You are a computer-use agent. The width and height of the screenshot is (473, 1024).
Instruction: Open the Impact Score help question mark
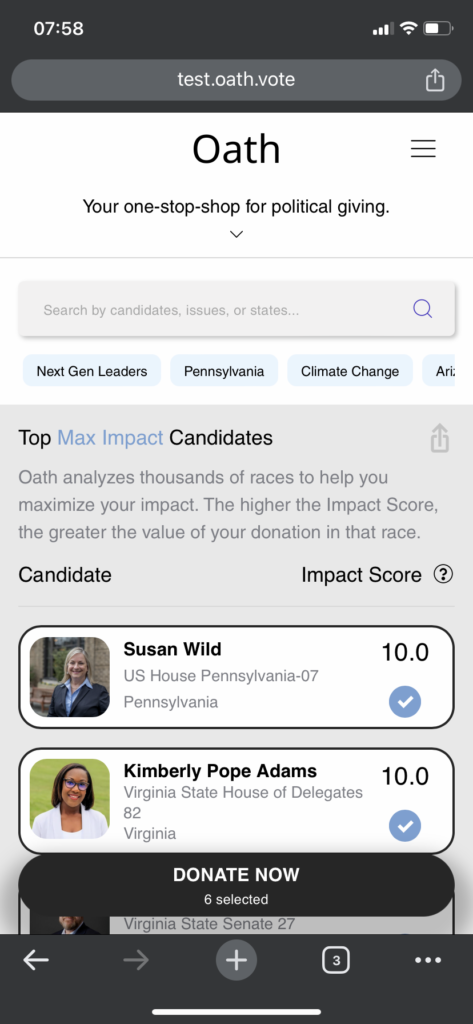point(443,575)
